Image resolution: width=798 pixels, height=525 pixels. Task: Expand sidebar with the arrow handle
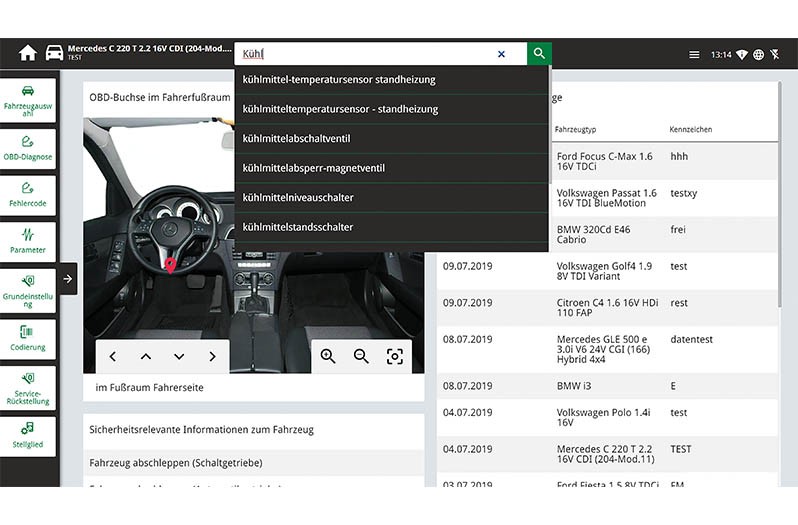[67, 279]
